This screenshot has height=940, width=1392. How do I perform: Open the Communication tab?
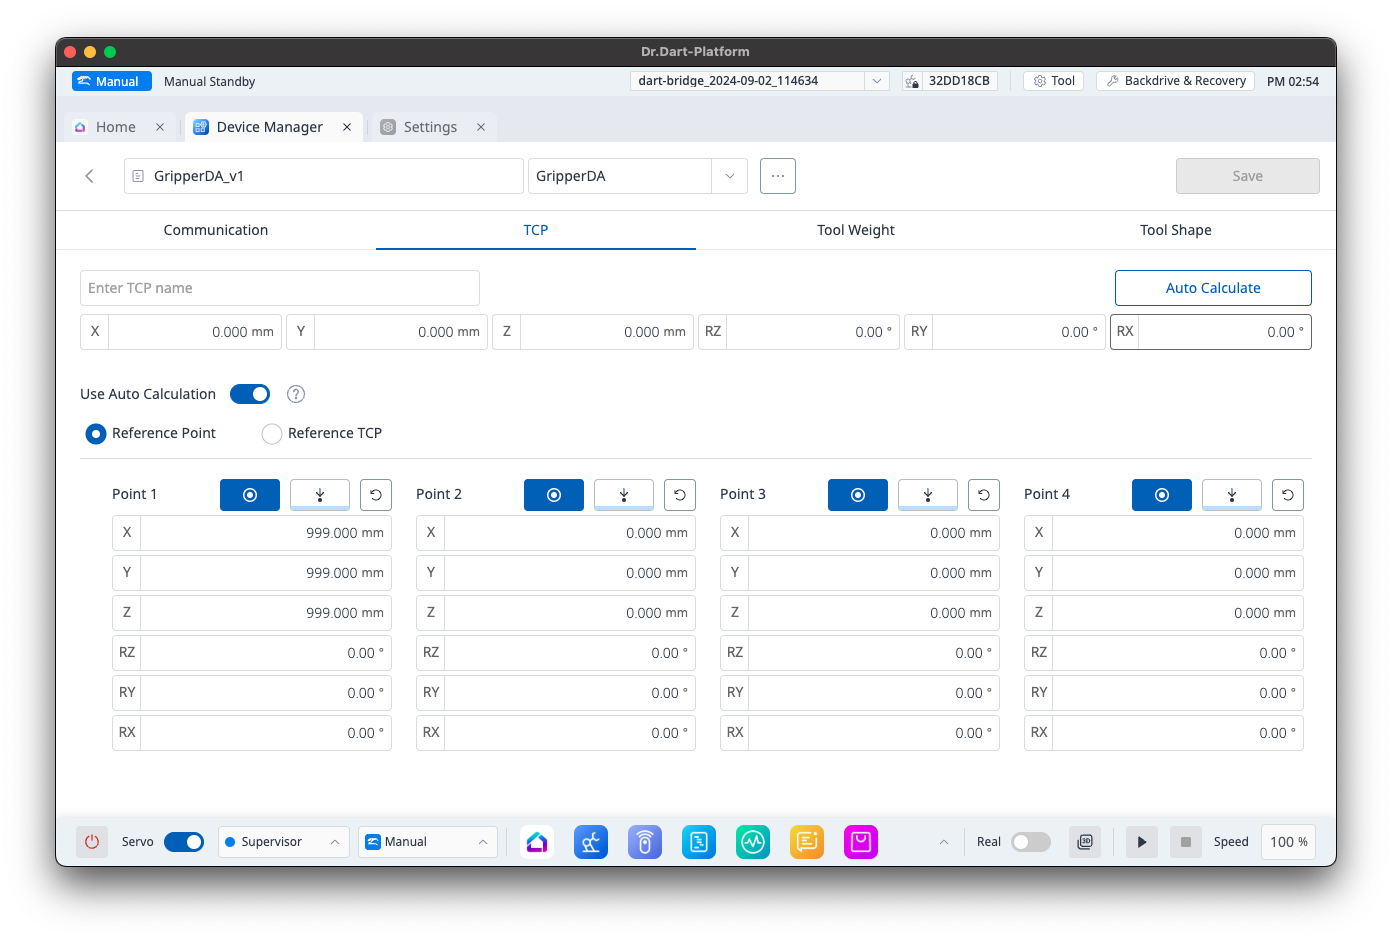coord(216,230)
